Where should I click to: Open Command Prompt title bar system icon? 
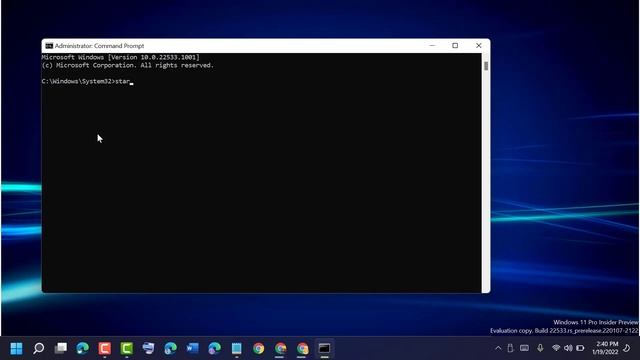click(49, 46)
